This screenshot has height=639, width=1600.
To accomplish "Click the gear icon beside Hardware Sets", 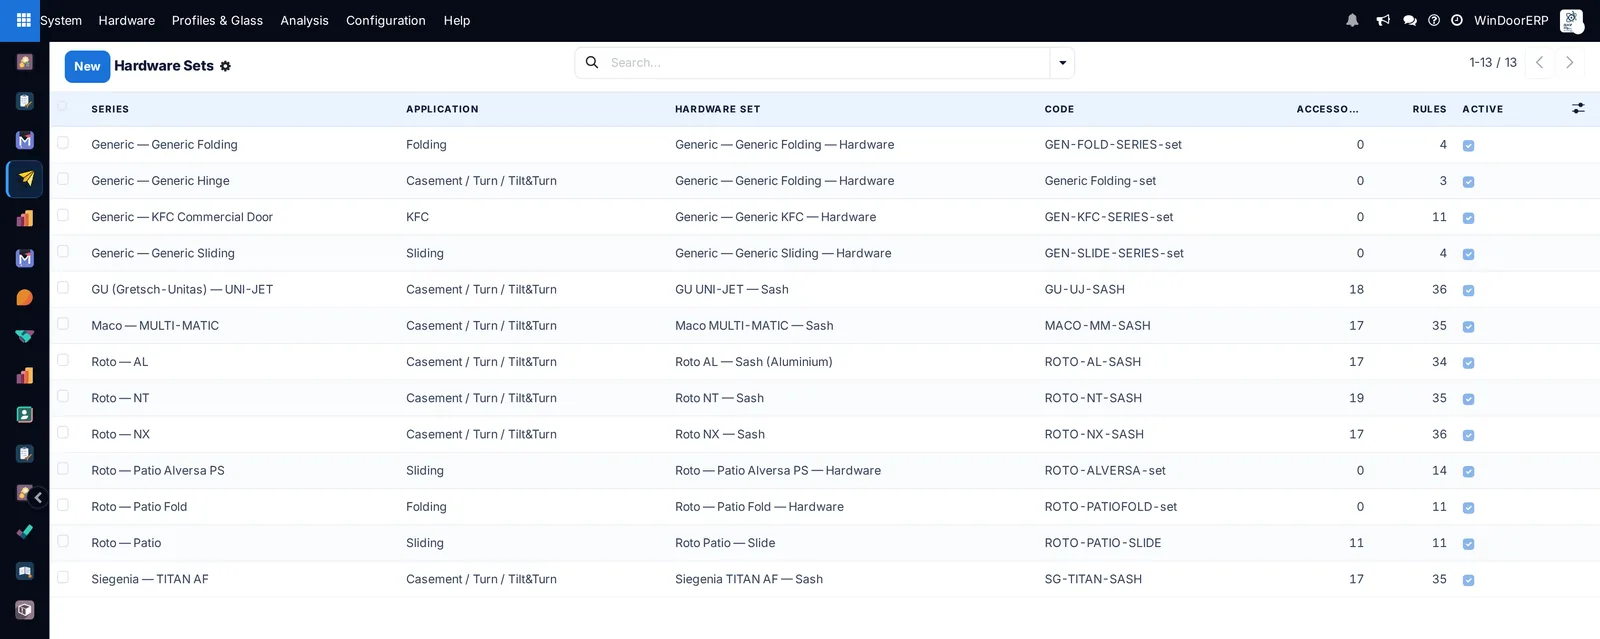I will click(x=225, y=66).
